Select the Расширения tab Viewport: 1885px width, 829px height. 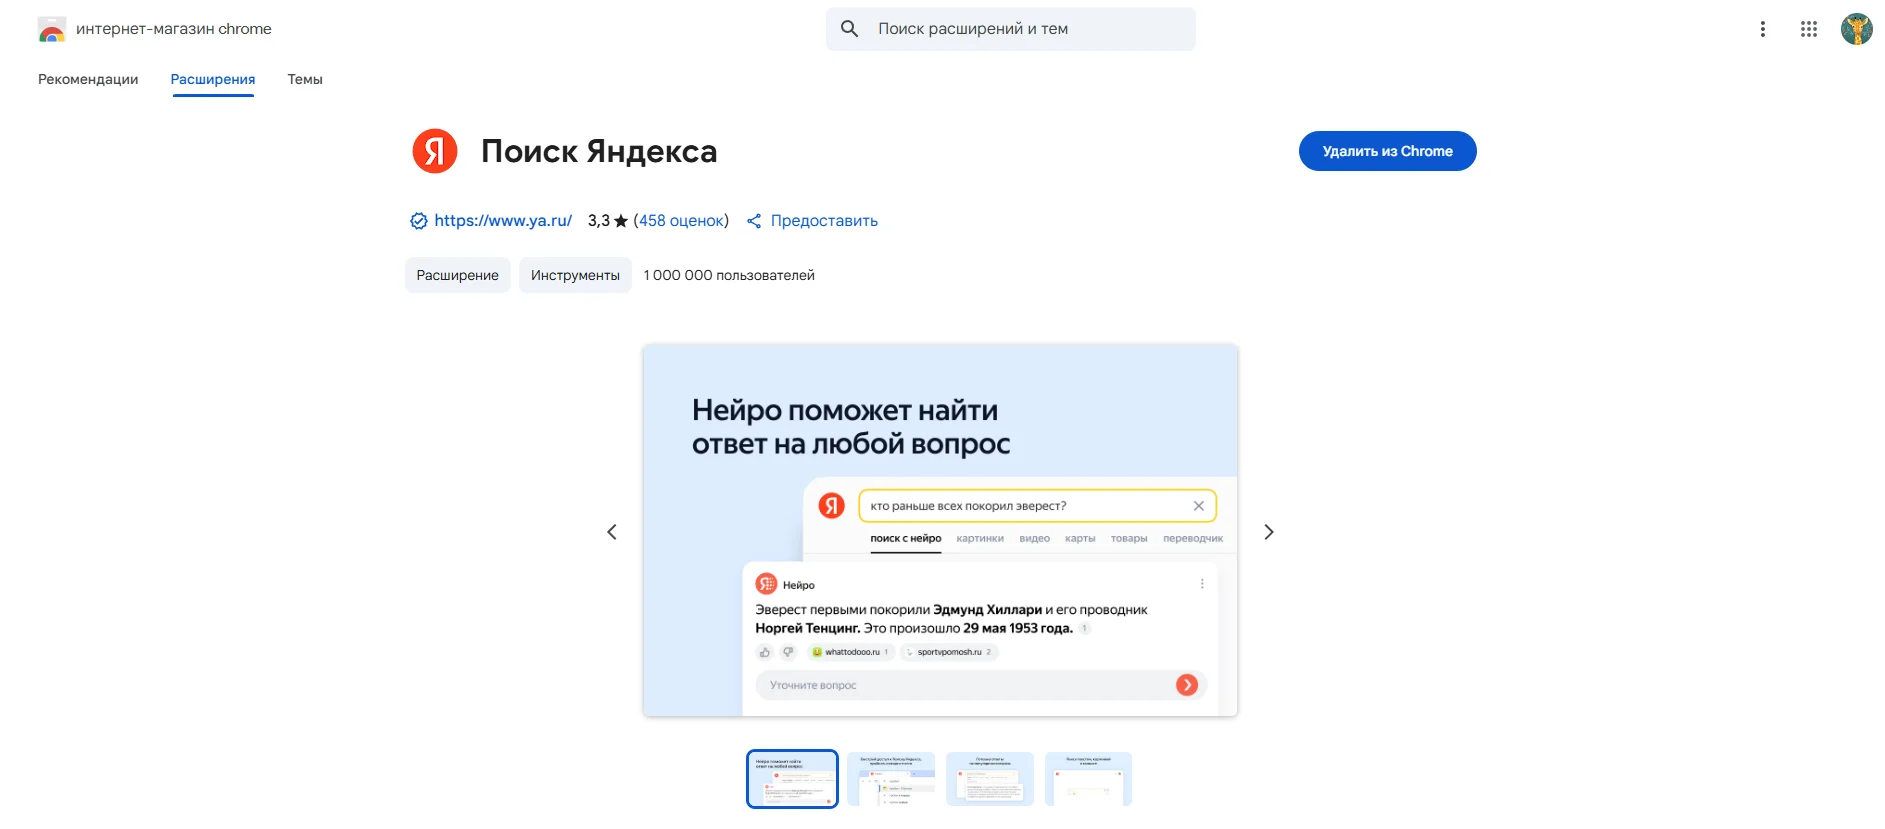(x=213, y=79)
